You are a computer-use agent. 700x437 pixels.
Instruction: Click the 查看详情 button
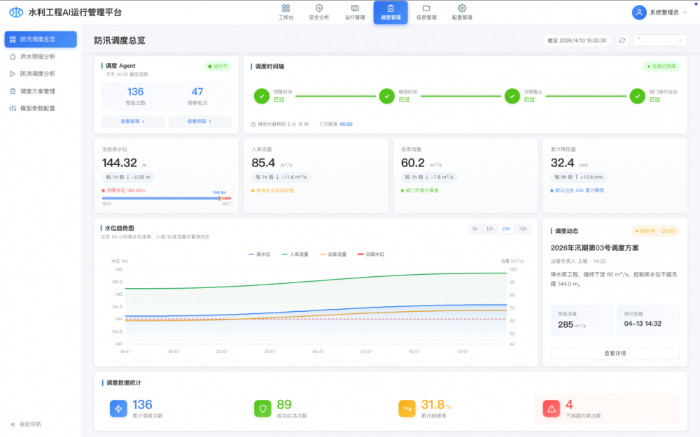coord(615,353)
